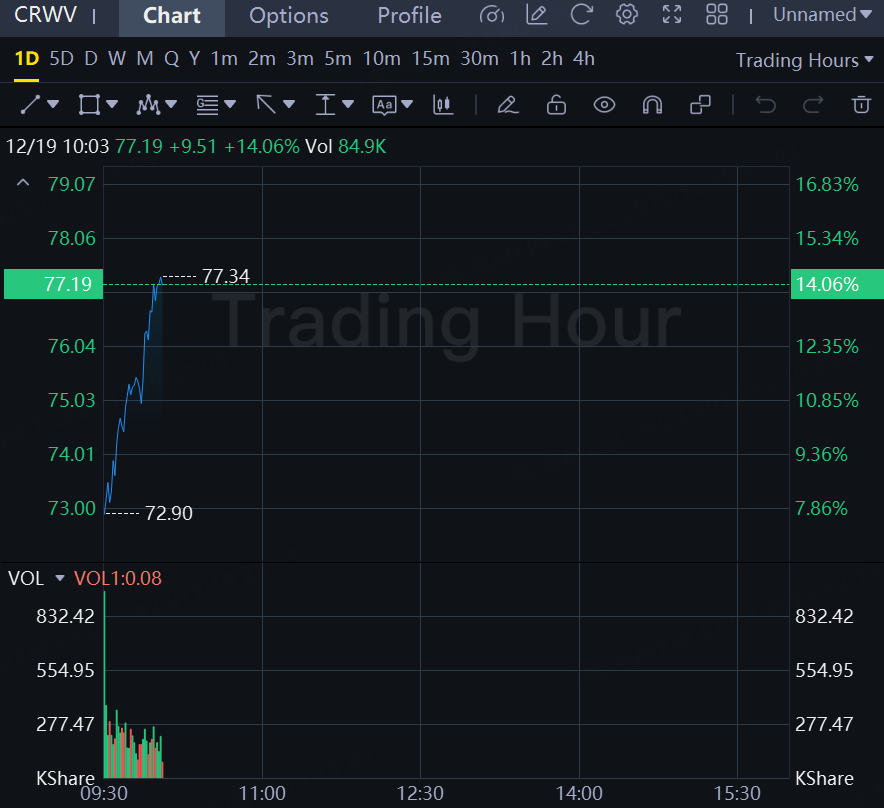Screen dimensions: 884x808
Task: Undo the last drawing action
Action: tap(766, 105)
